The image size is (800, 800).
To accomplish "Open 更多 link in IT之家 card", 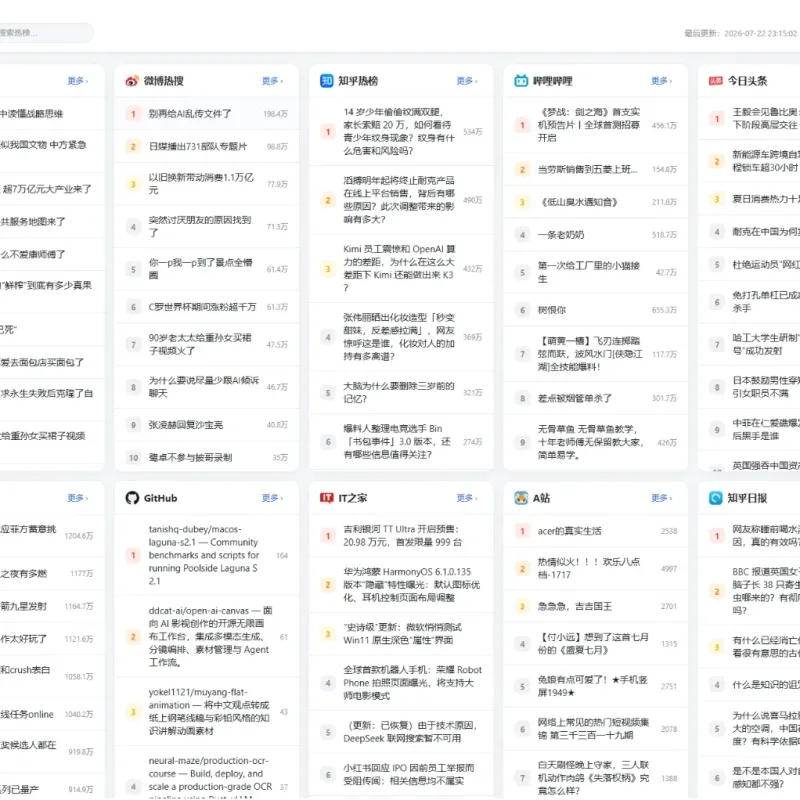I will [467, 498].
